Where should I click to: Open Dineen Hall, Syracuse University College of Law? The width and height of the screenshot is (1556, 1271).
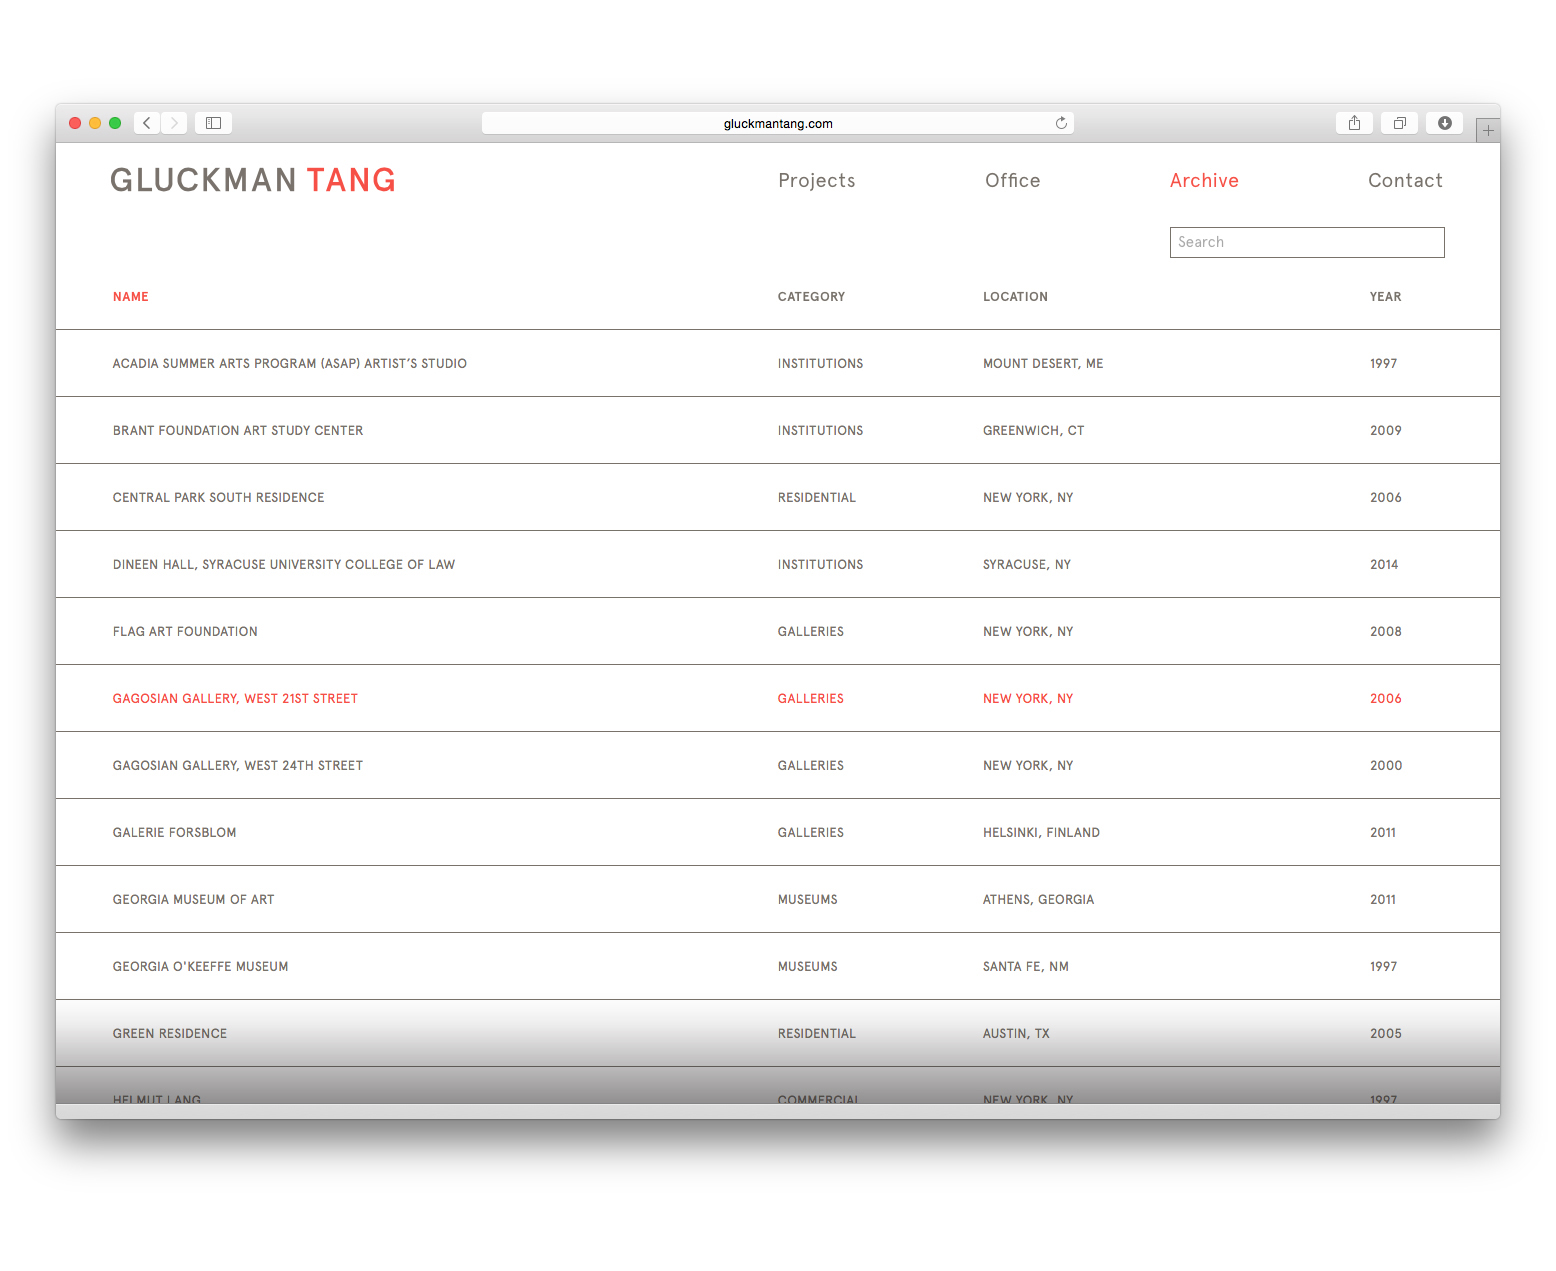pos(284,565)
